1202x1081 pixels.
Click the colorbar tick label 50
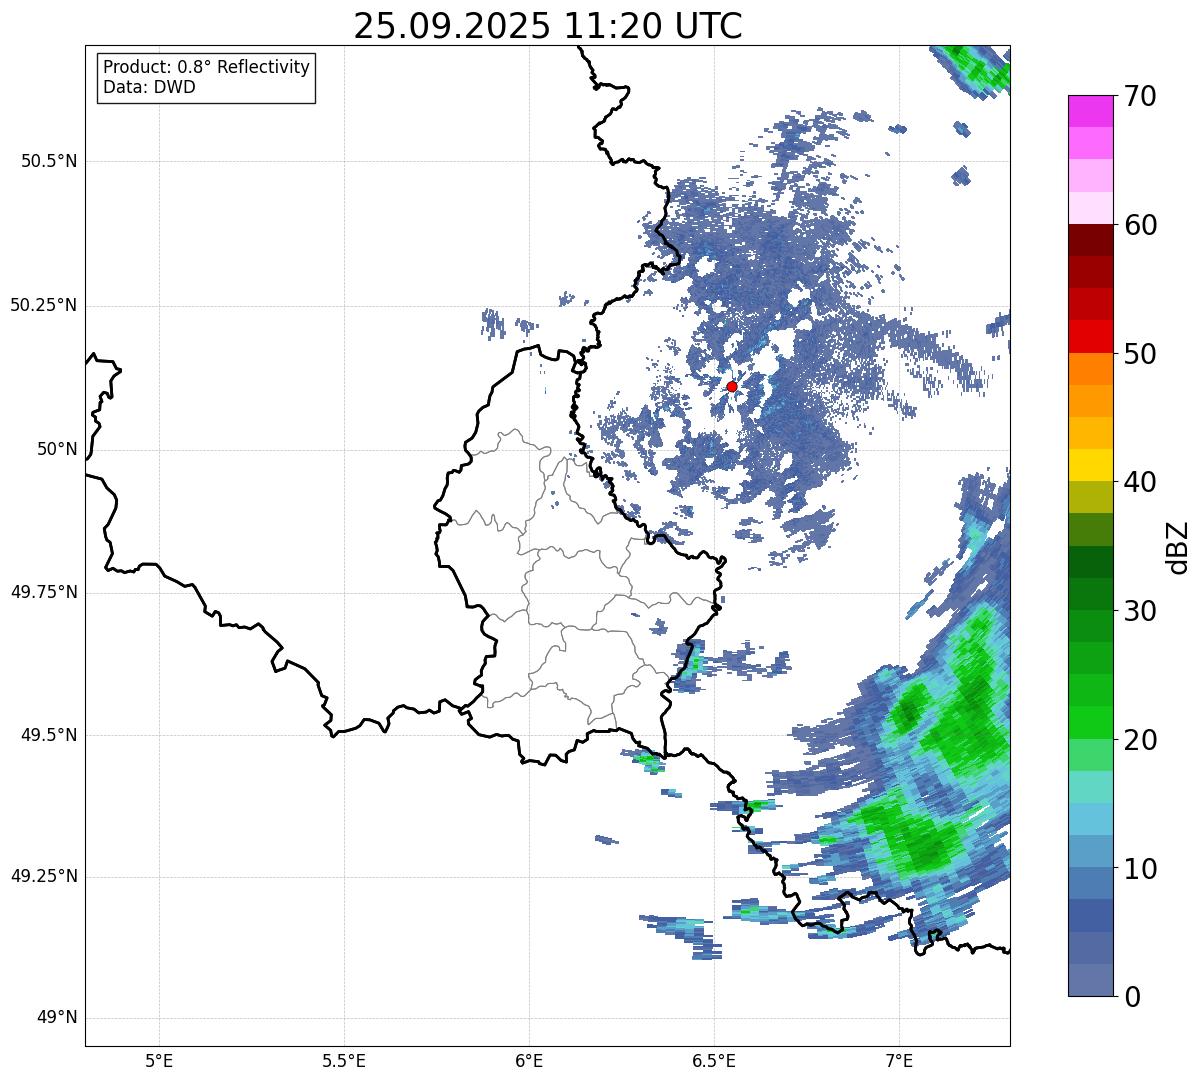pyautogui.click(x=1141, y=354)
